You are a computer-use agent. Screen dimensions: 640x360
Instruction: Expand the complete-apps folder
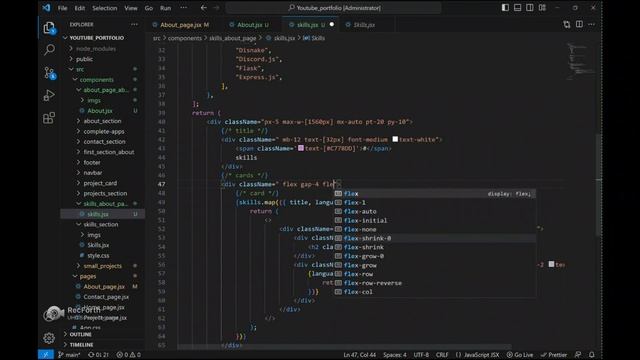[x=104, y=131]
